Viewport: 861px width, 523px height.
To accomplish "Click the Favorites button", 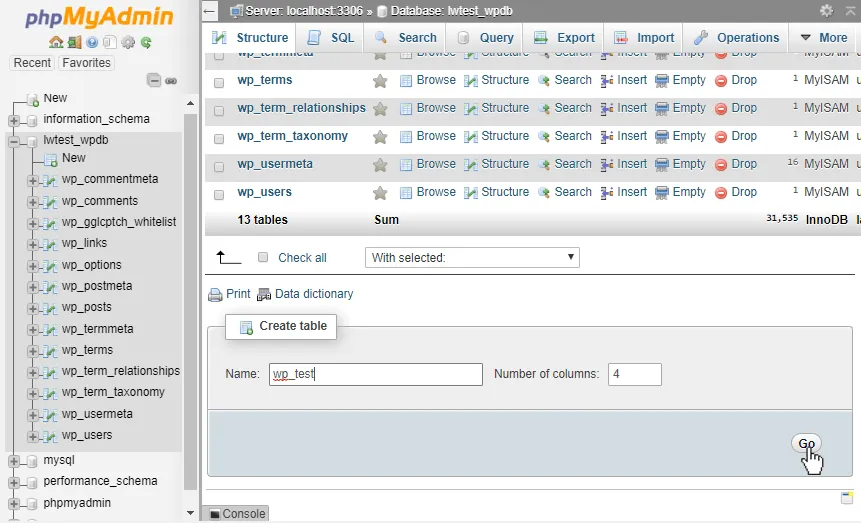I will pyautogui.click(x=86, y=63).
